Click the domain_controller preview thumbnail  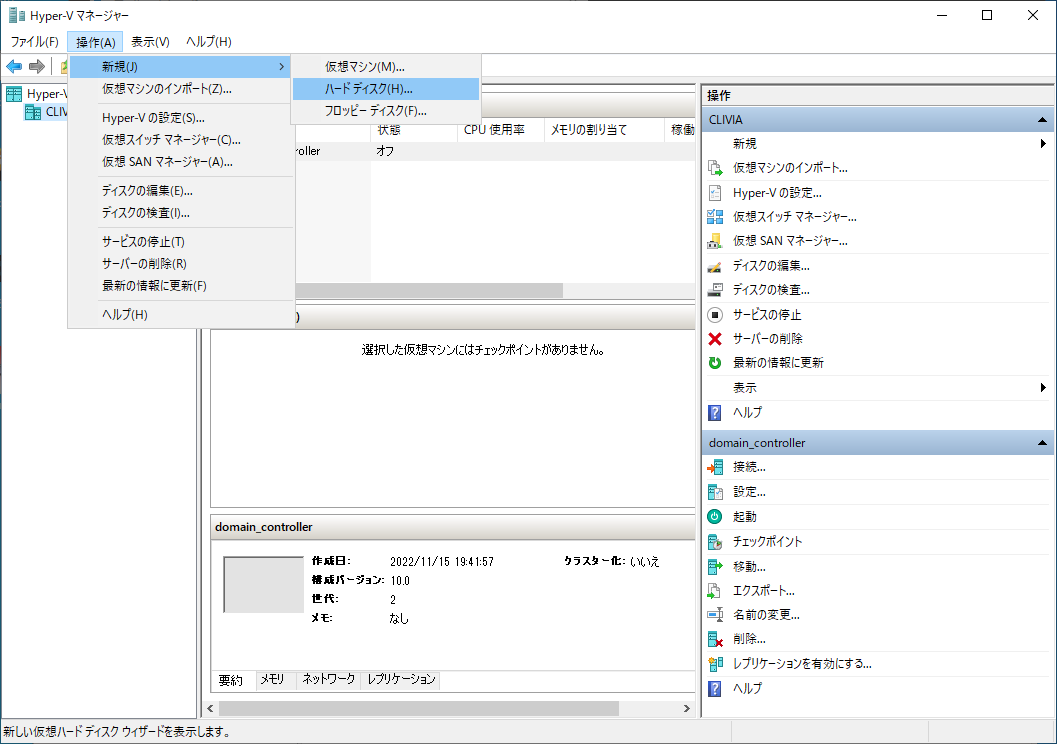264,584
